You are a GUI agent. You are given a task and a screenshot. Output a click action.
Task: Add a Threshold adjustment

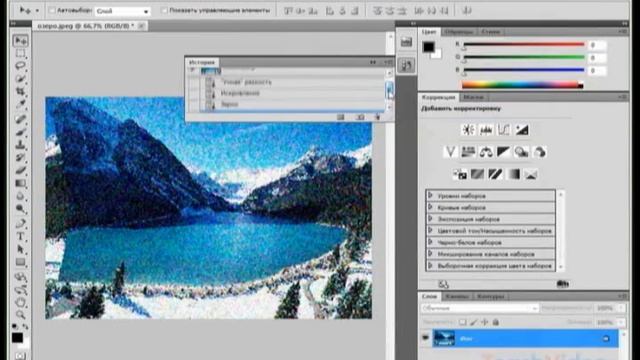[495, 174]
